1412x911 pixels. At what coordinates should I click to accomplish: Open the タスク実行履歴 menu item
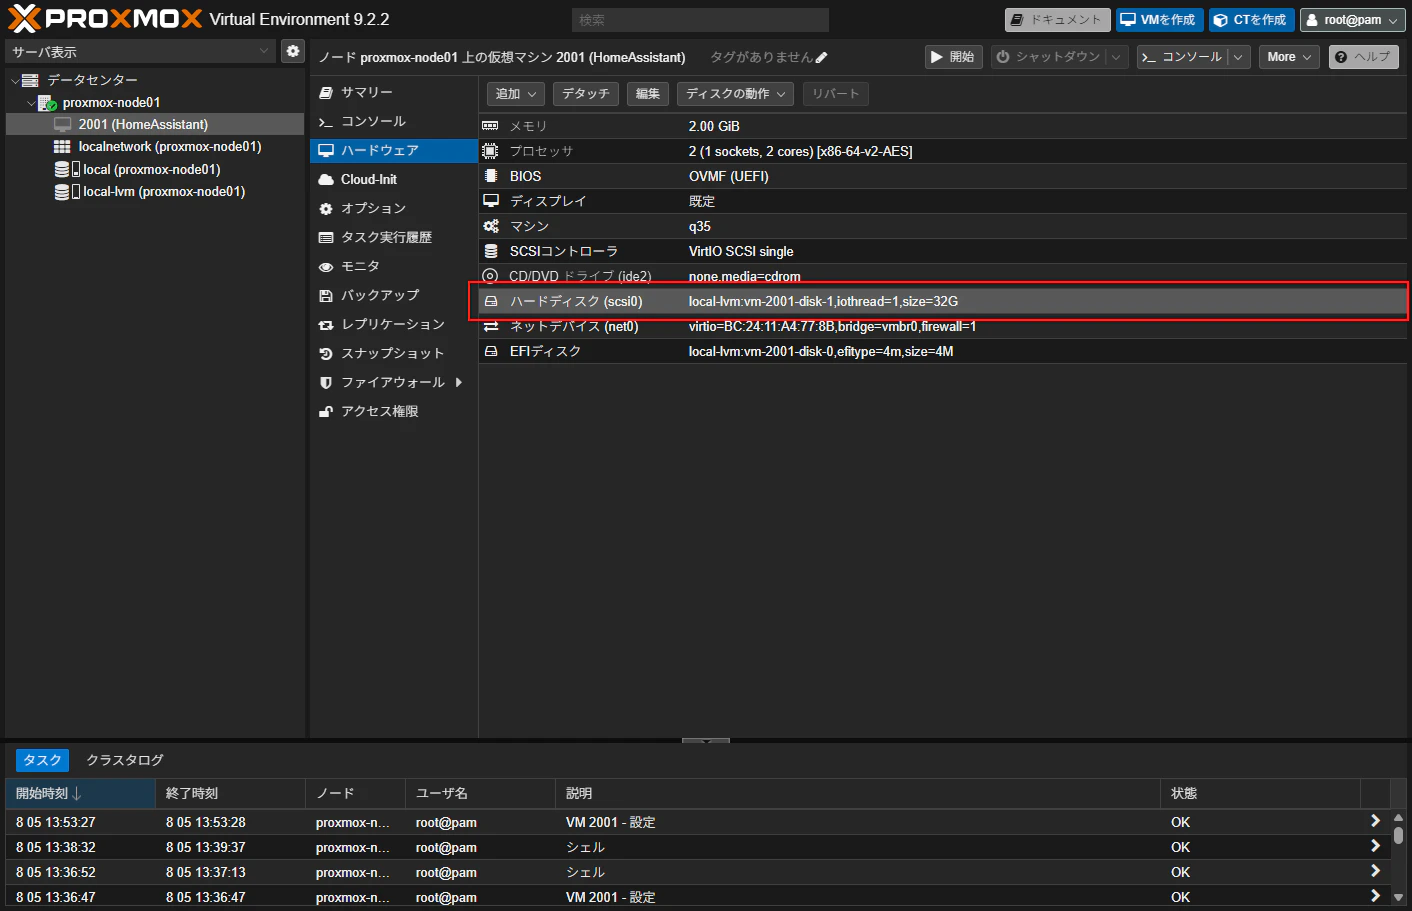(394, 237)
